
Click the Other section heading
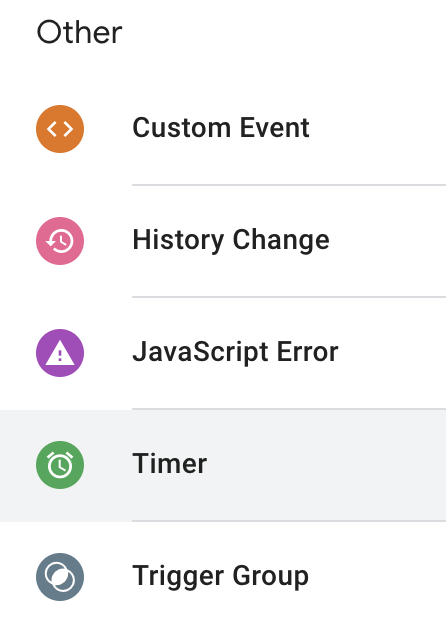(79, 33)
